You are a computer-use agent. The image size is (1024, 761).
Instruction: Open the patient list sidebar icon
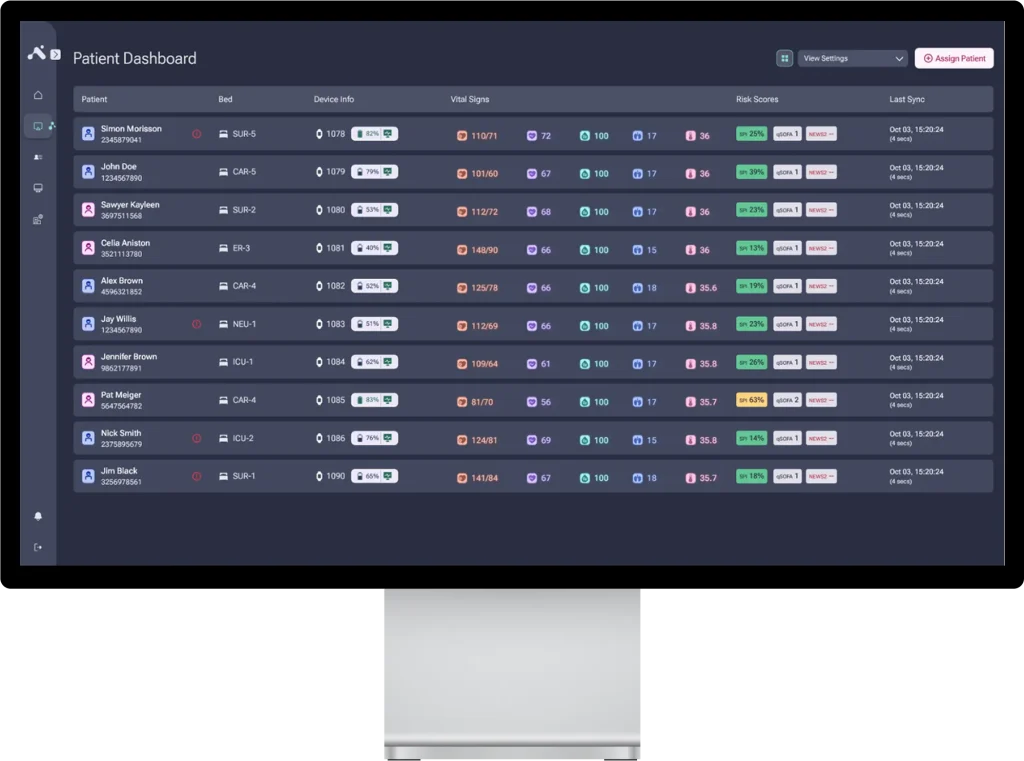coord(38,157)
